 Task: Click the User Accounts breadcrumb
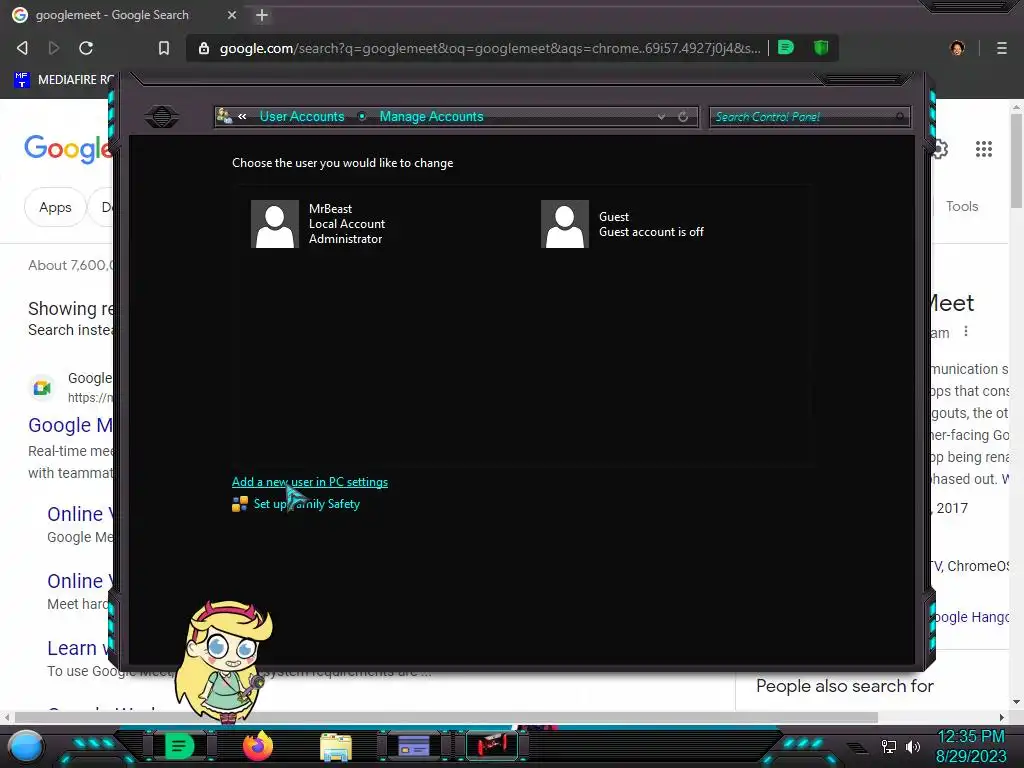(x=302, y=116)
